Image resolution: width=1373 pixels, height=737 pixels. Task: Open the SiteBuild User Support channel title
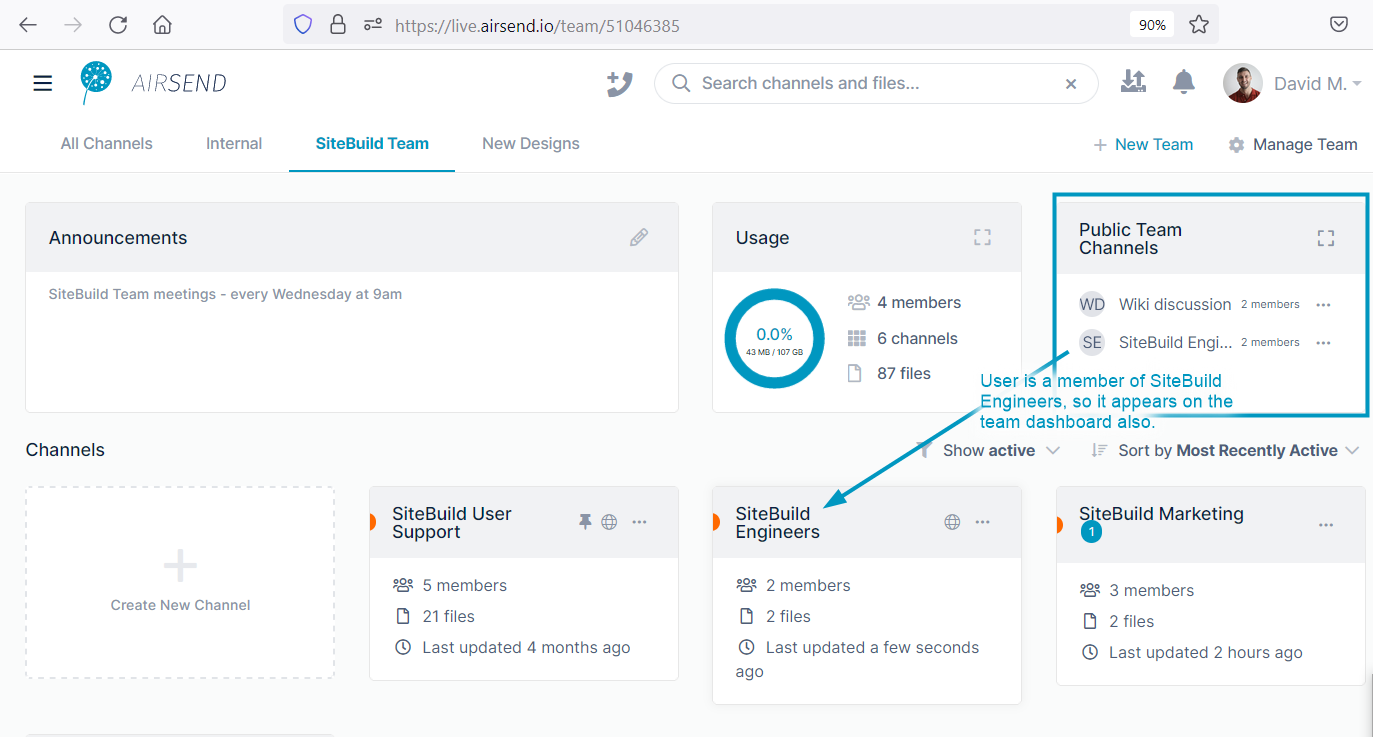coord(452,522)
